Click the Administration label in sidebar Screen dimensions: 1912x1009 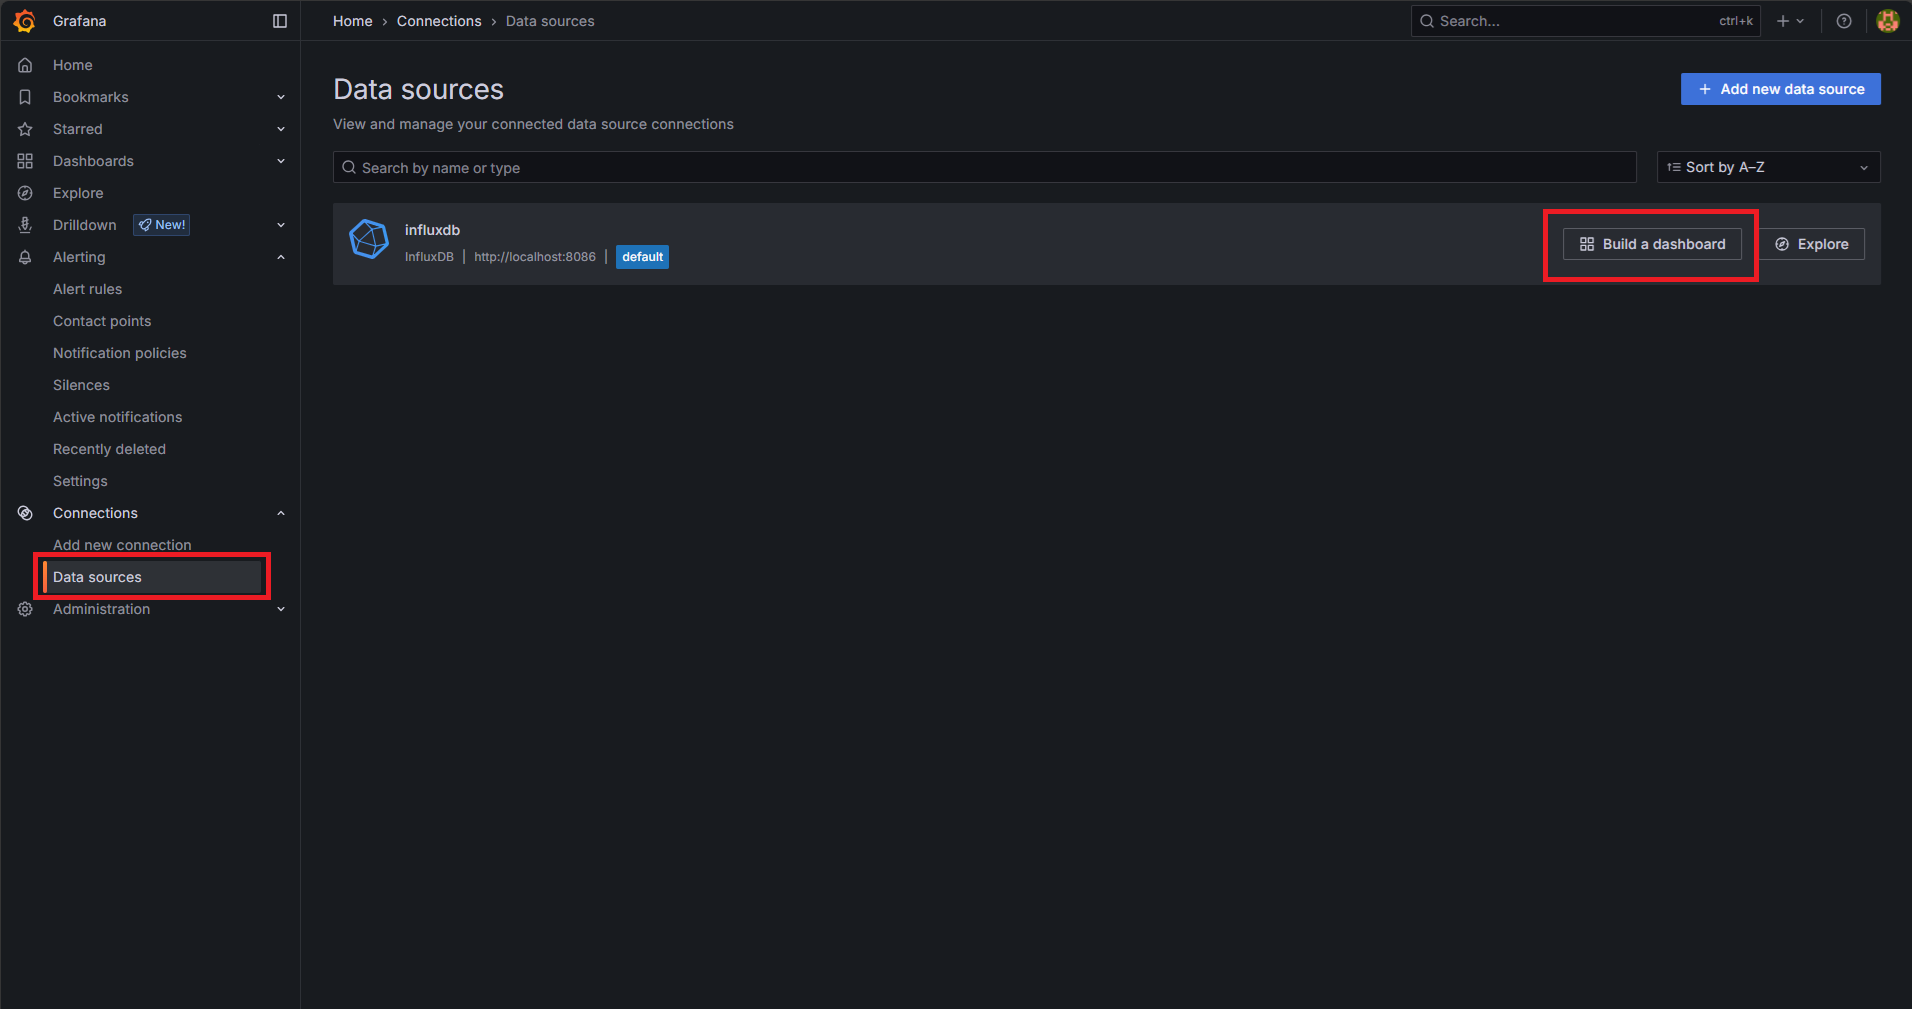(102, 609)
